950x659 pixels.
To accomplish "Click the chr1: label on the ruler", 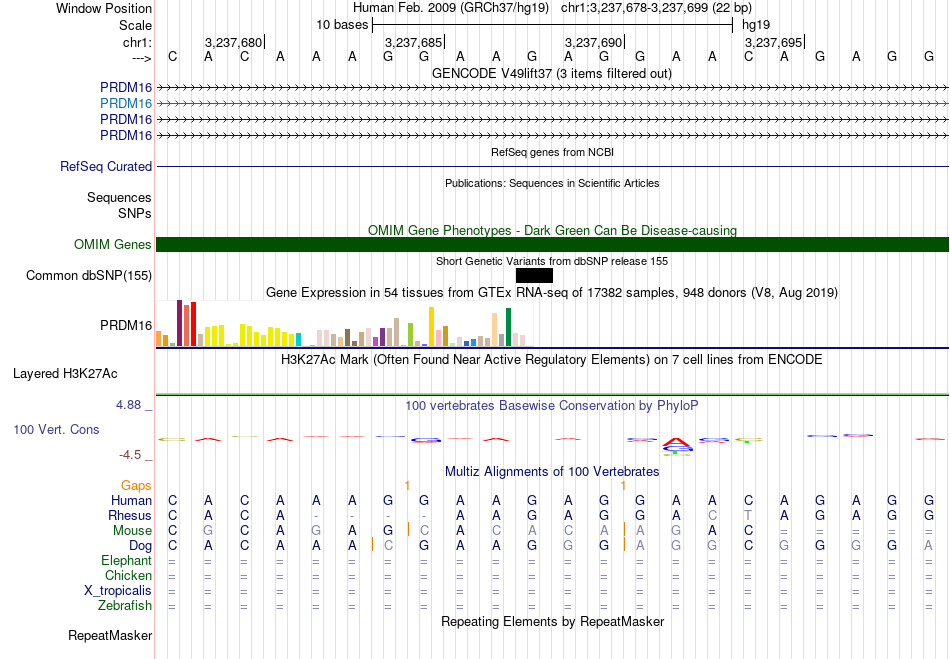I will coord(137,42).
